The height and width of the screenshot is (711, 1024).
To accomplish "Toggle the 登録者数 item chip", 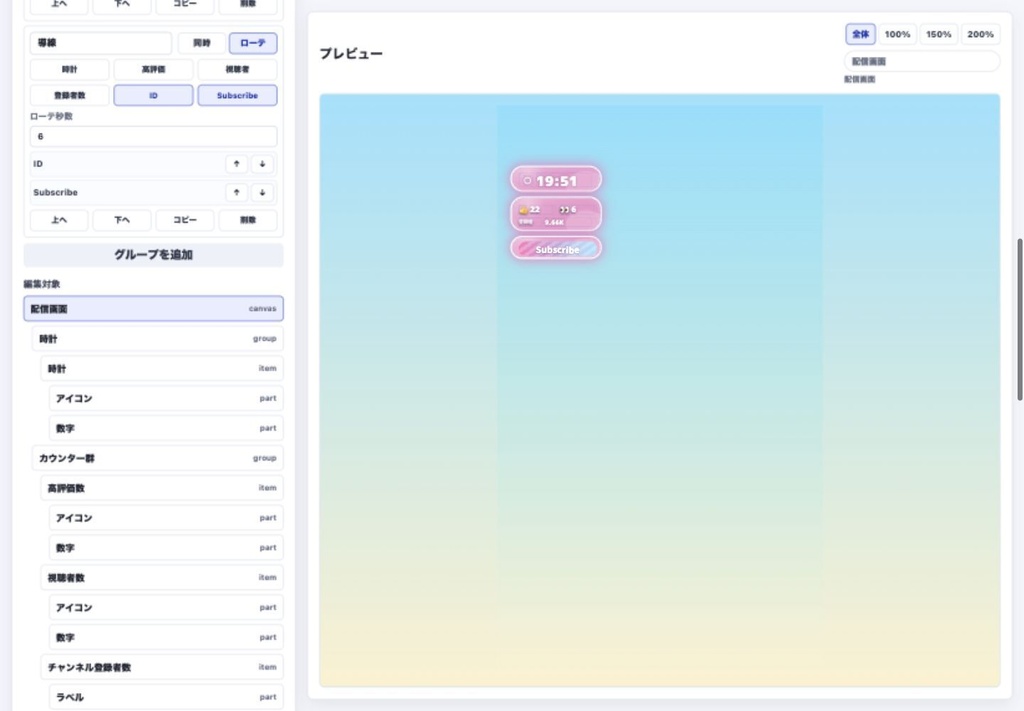I will pyautogui.click(x=69, y=95).
